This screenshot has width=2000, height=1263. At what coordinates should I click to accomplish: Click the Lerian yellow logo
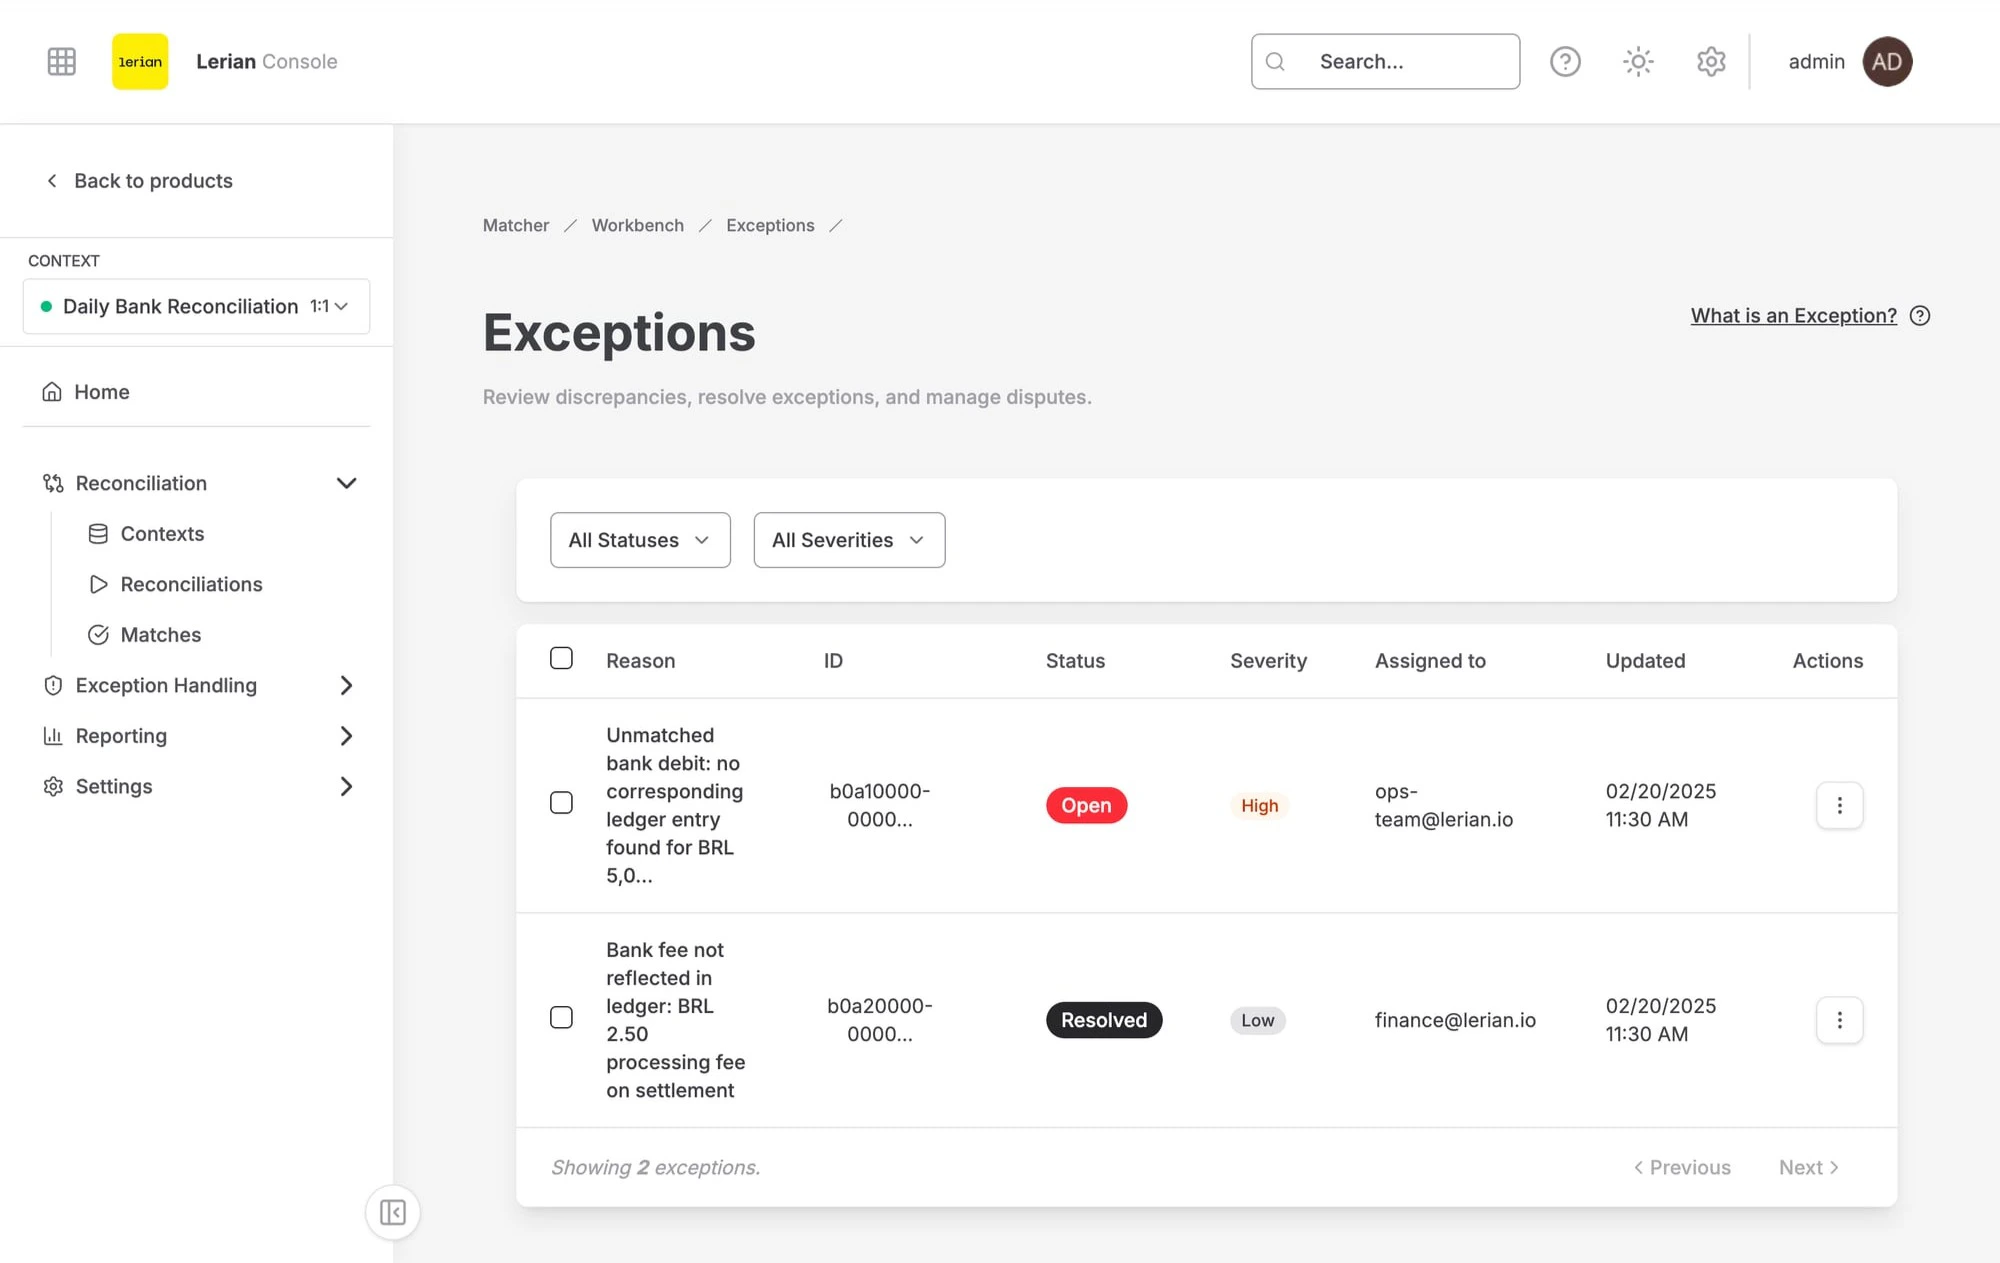pos(140,62)
